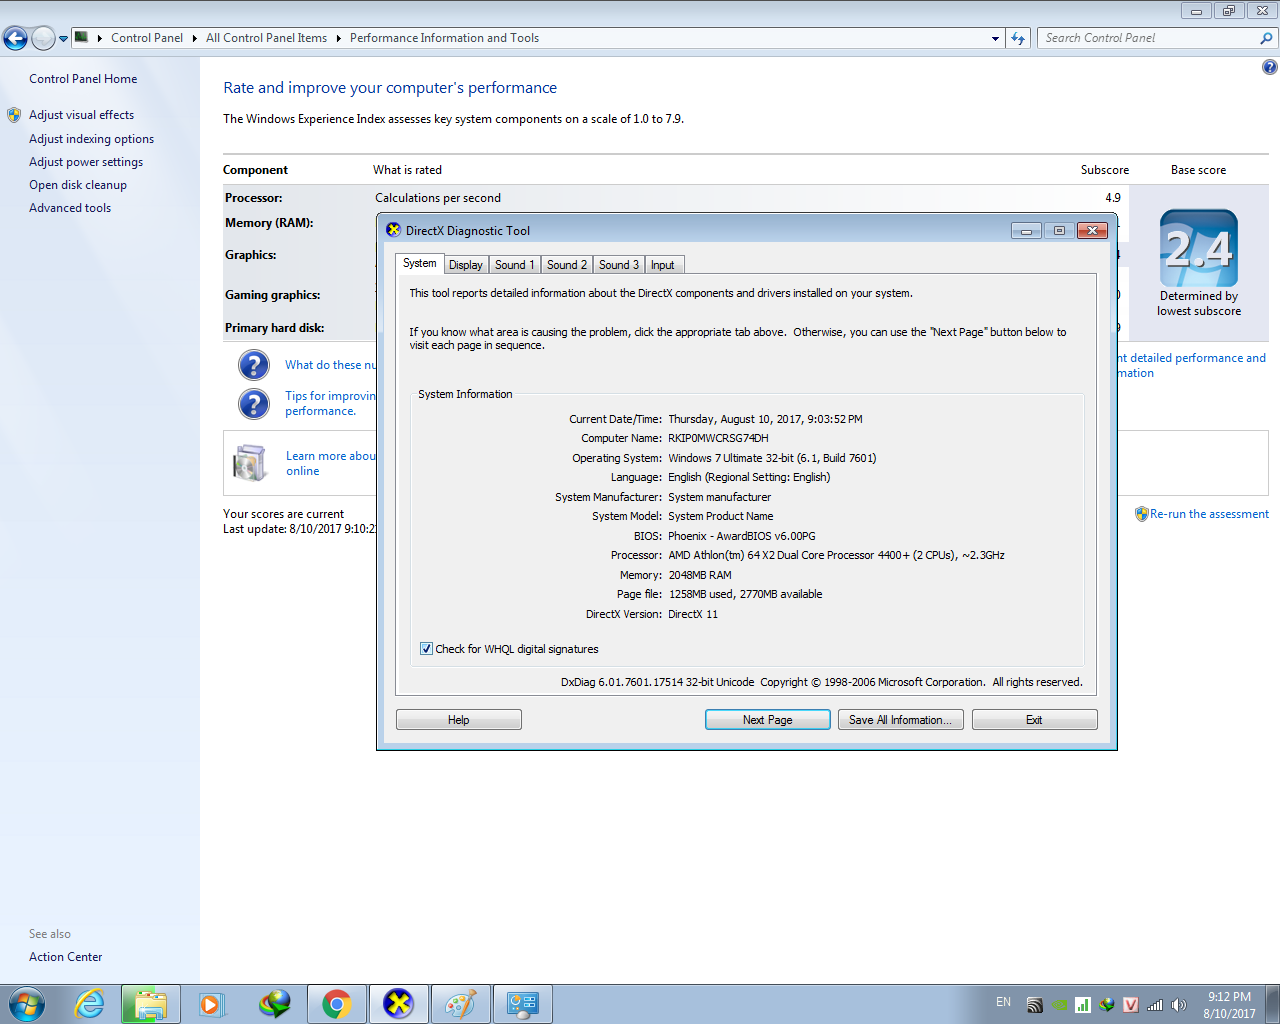Open Windows Explorer folder icon in taskbar
Screen dimensions: 1280x1024
pos(151,1004)
